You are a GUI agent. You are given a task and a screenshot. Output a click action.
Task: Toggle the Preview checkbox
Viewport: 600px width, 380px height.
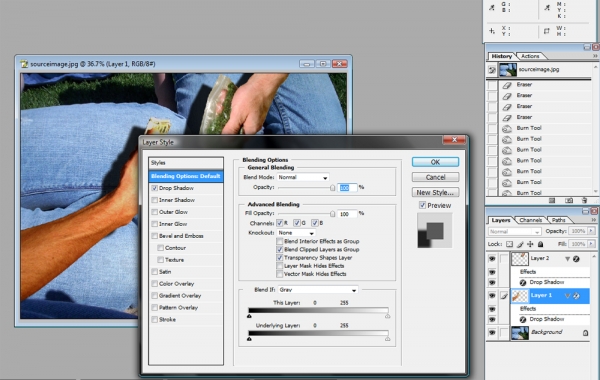[x=422, y=205]
